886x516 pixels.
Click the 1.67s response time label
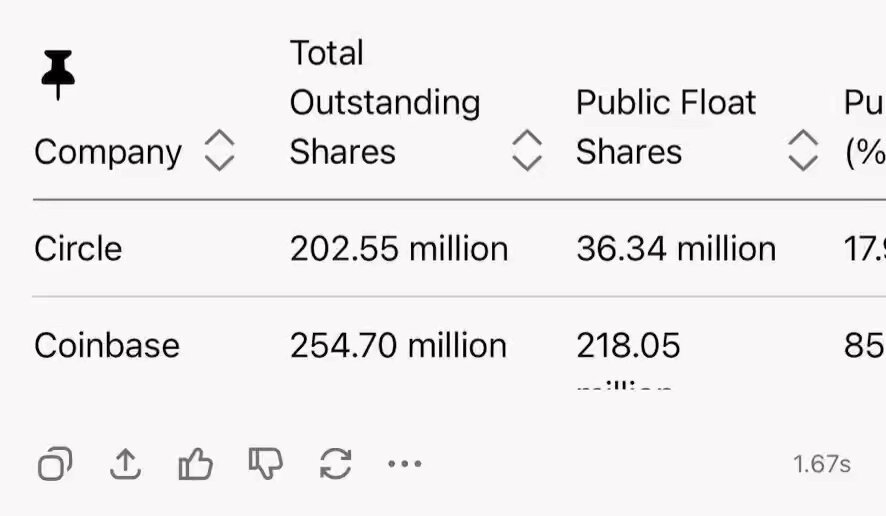[822, 465]
